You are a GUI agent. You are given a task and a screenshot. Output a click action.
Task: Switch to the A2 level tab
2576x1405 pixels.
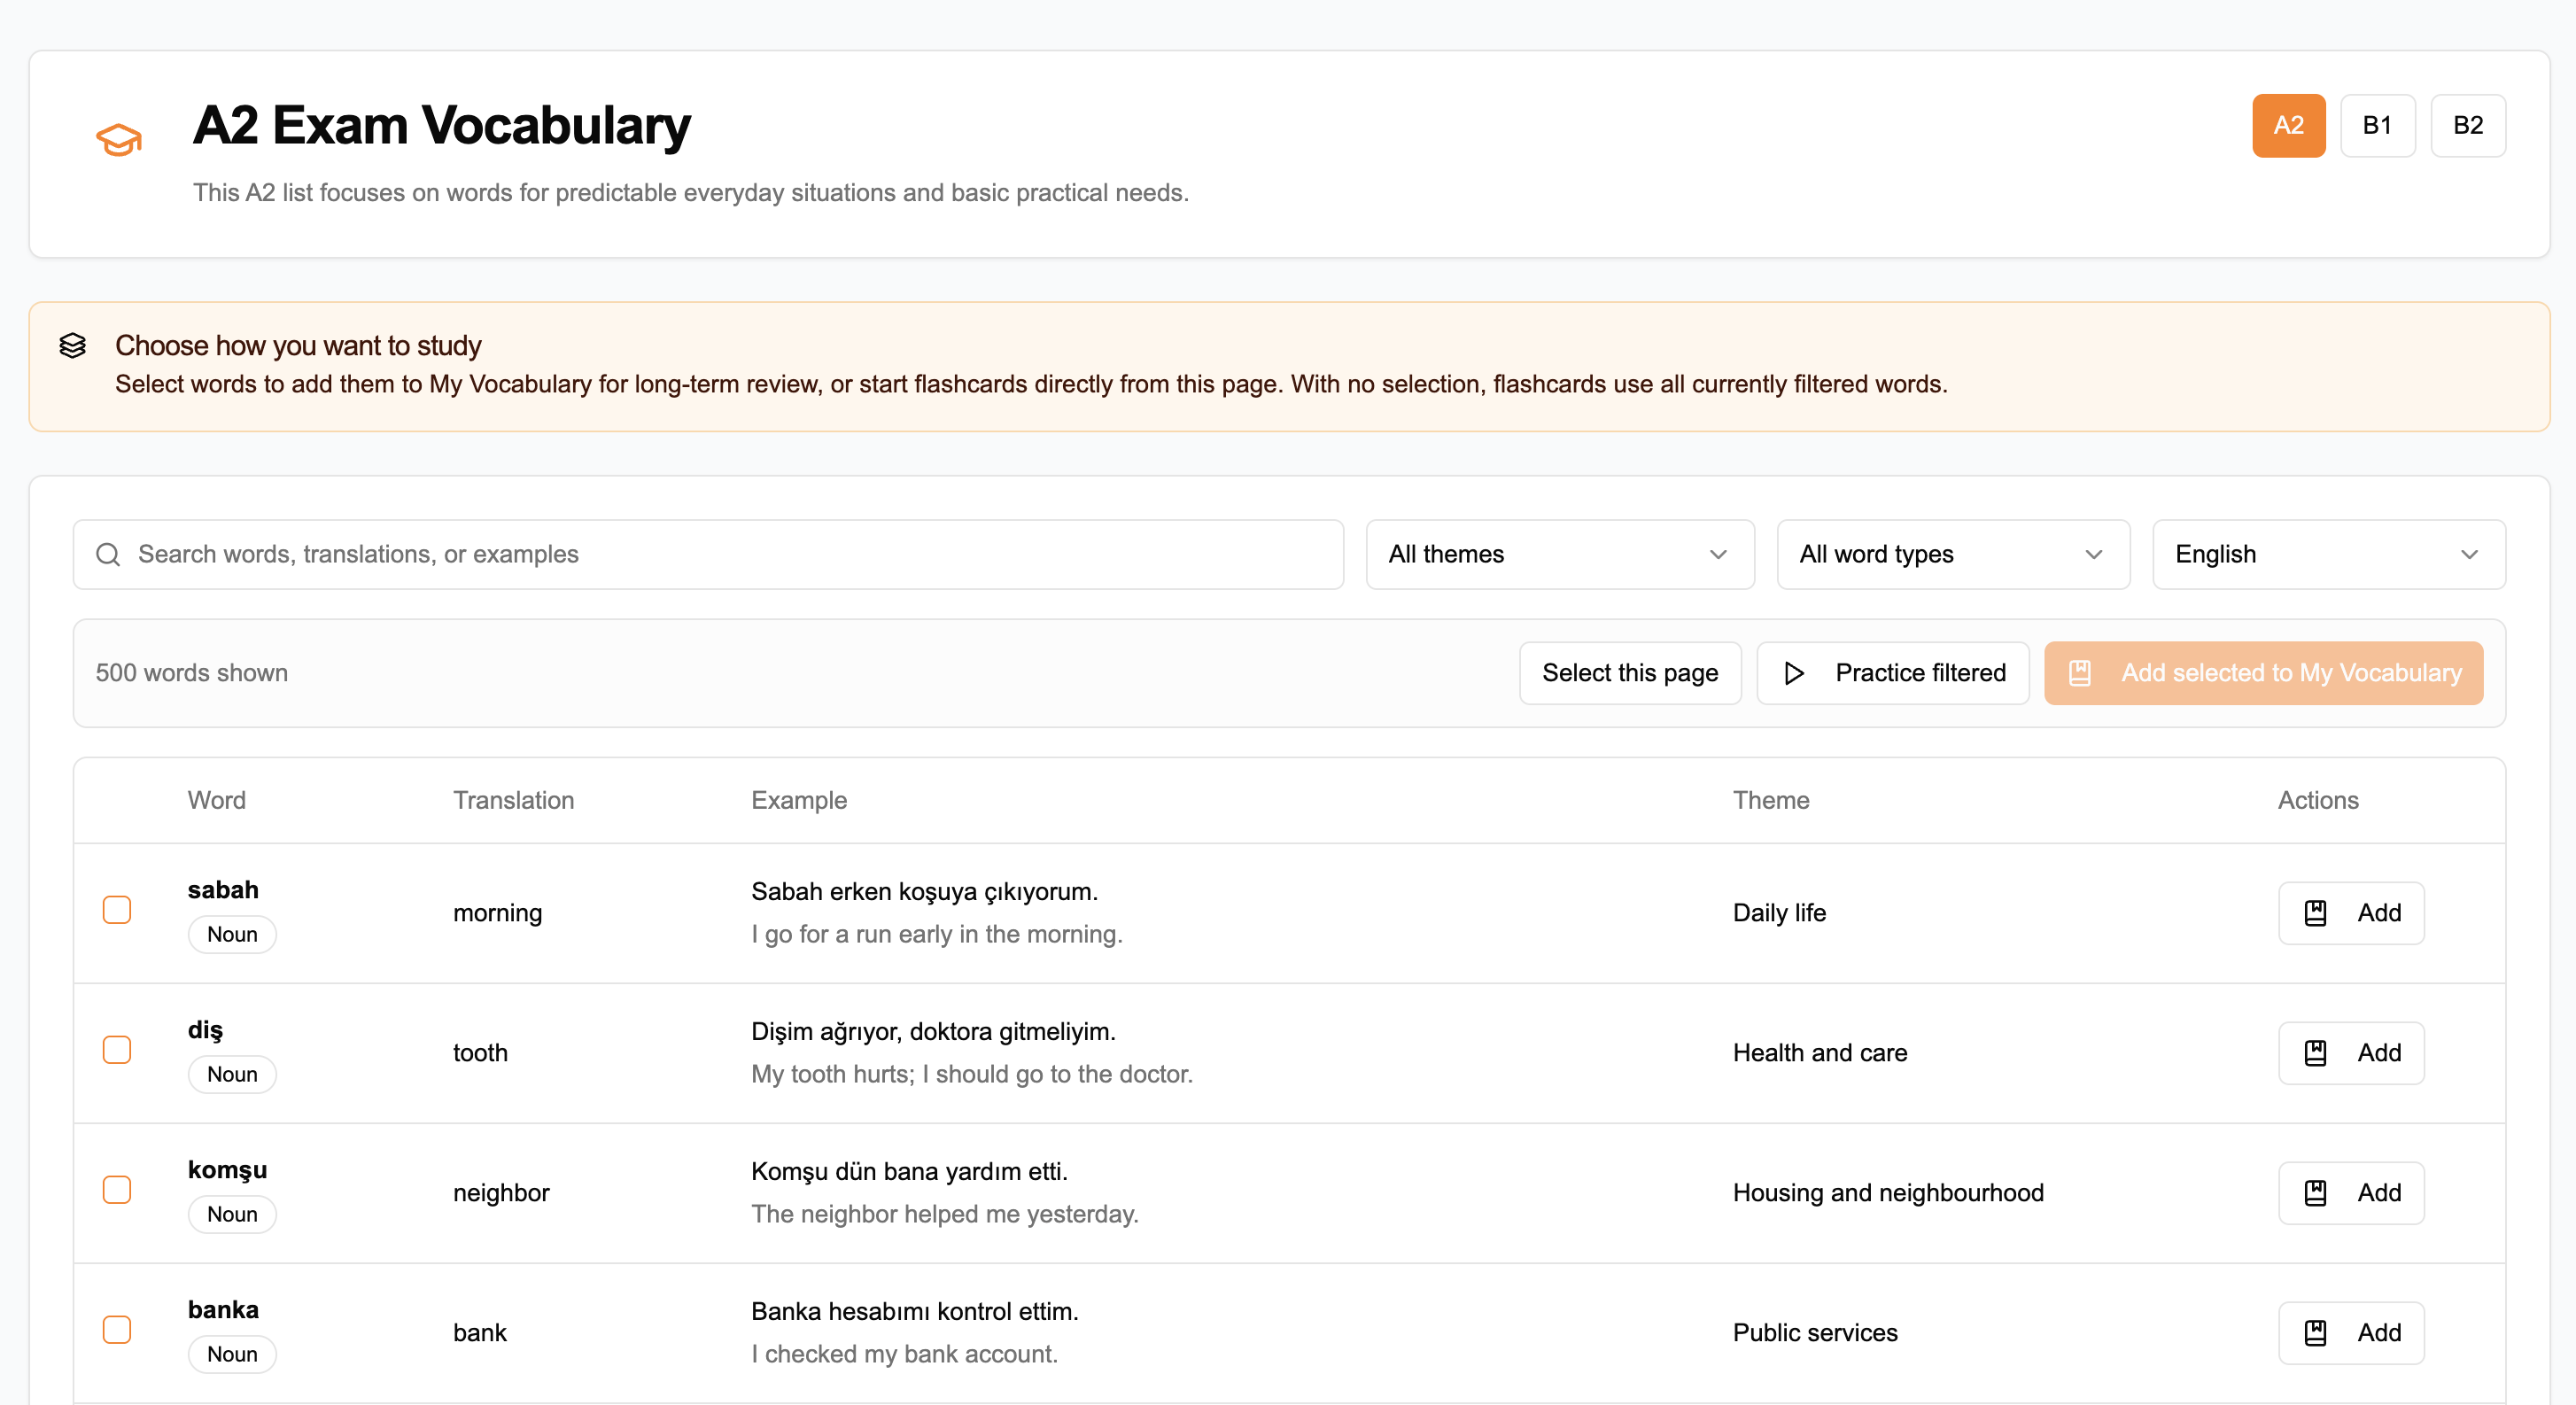pyautogui.click(x=2289, y=126)
